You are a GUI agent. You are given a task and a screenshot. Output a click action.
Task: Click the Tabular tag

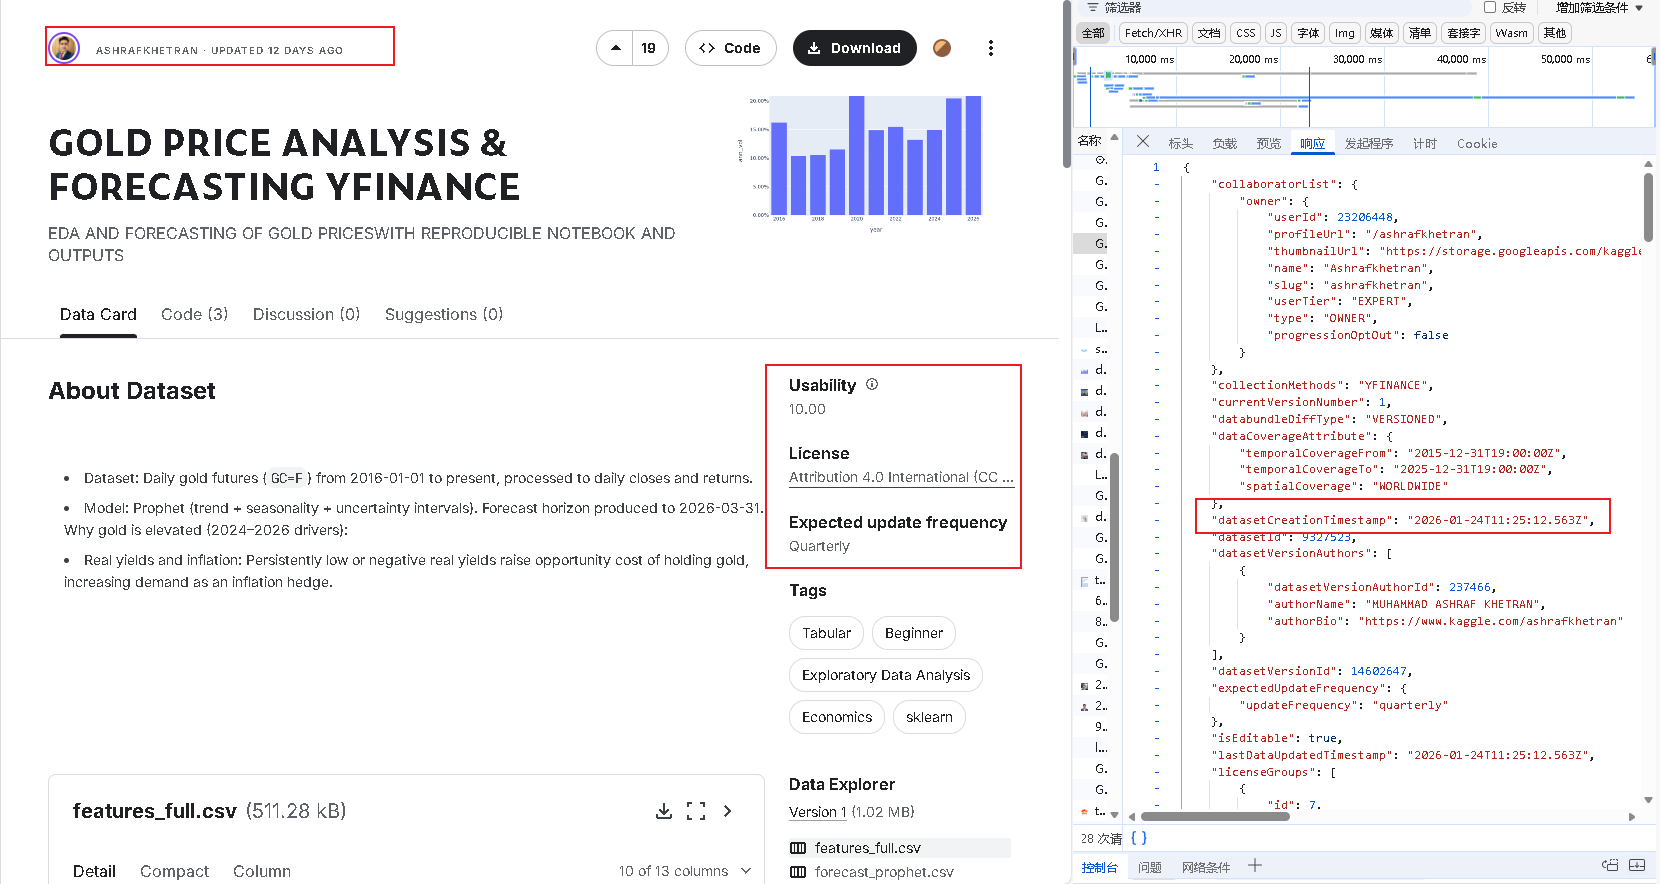coord(826,633)
